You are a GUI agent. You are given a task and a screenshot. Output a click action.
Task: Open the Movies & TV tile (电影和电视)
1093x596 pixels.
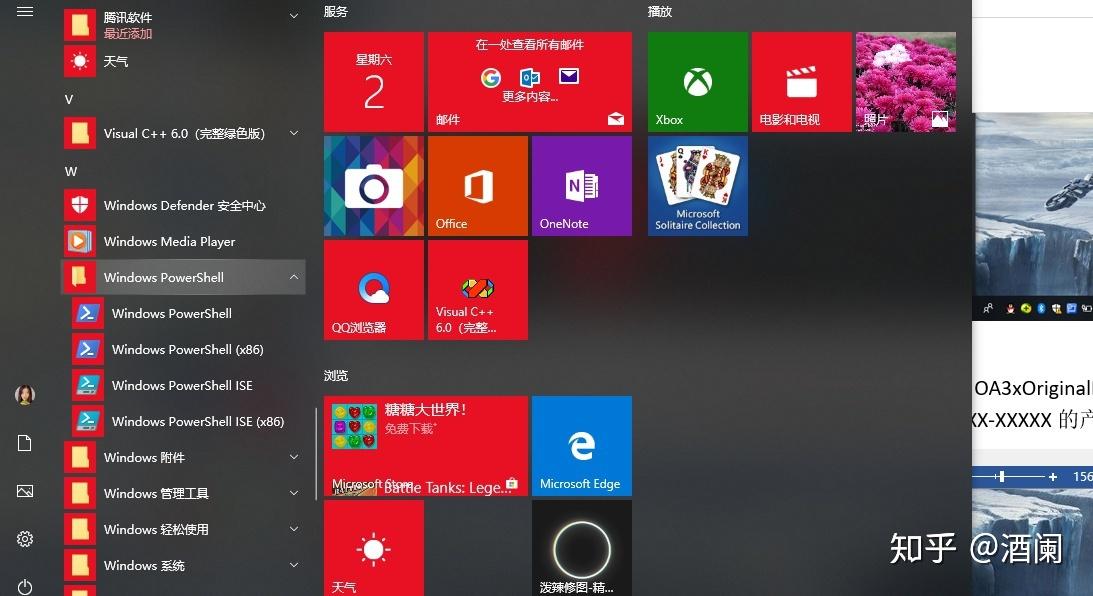point(802,82)
